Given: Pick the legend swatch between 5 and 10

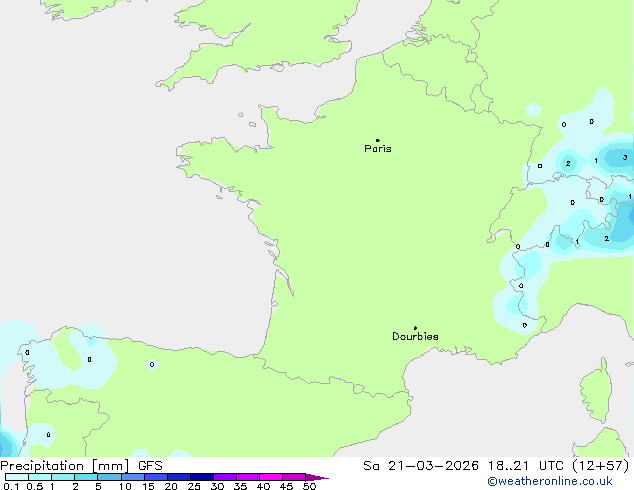Looking at the screenshot, I should (x=109, y=477).
